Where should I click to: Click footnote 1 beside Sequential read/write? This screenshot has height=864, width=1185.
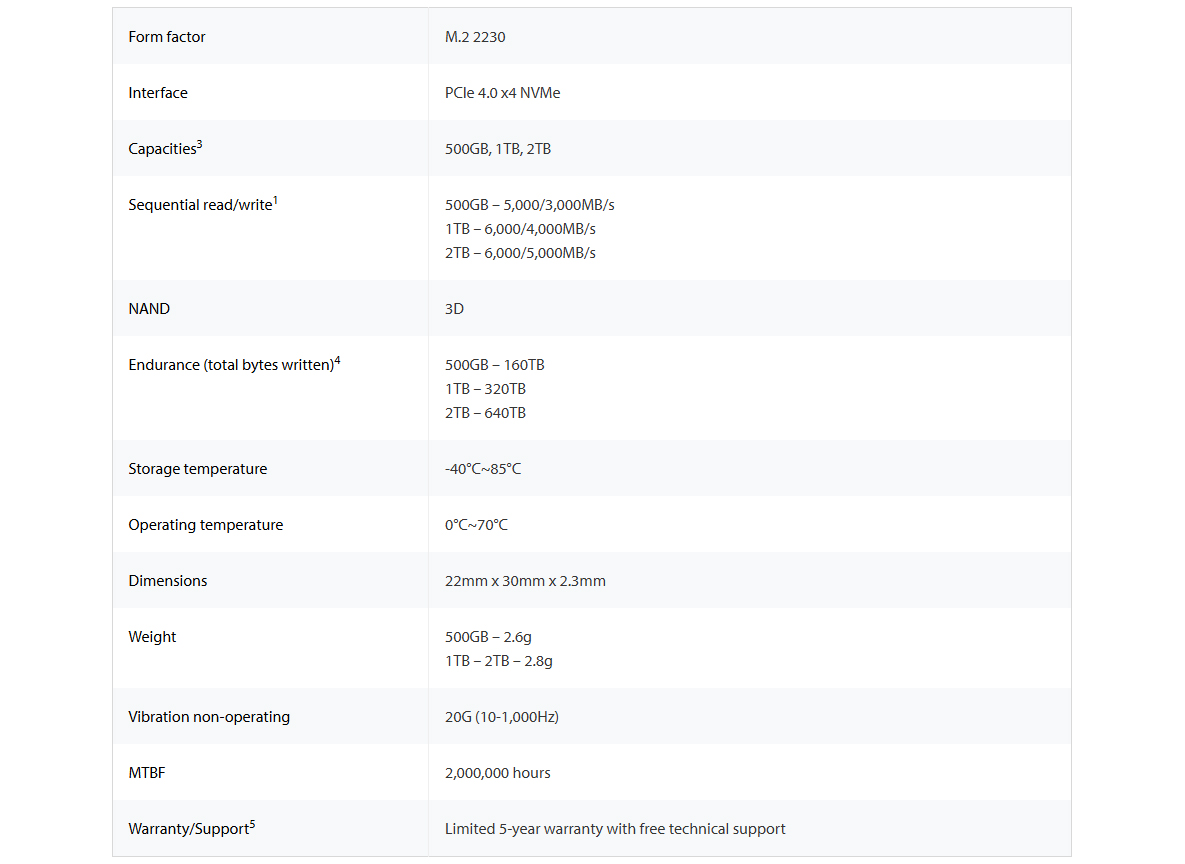275,200
